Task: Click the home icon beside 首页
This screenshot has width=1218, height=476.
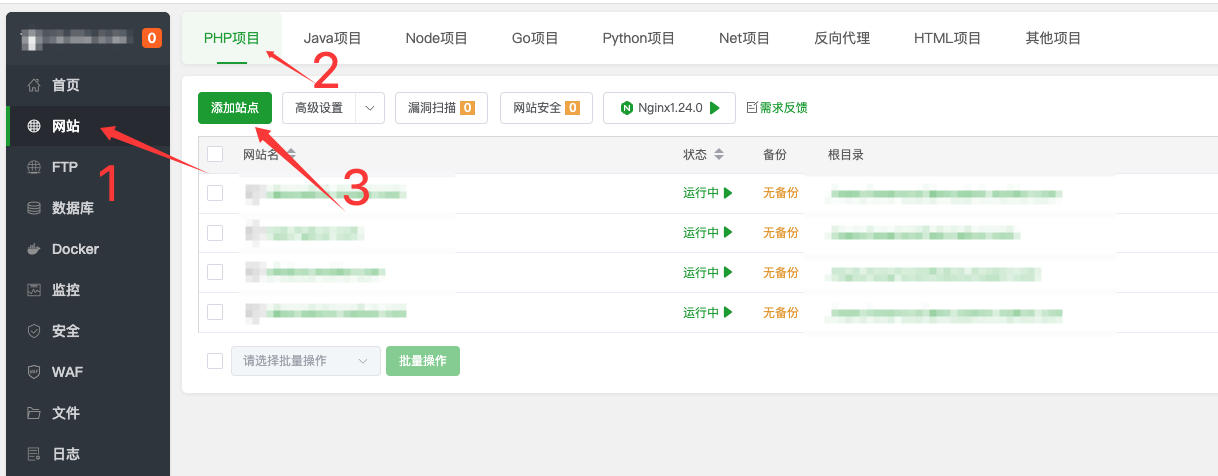Action: tap(34, 86)
